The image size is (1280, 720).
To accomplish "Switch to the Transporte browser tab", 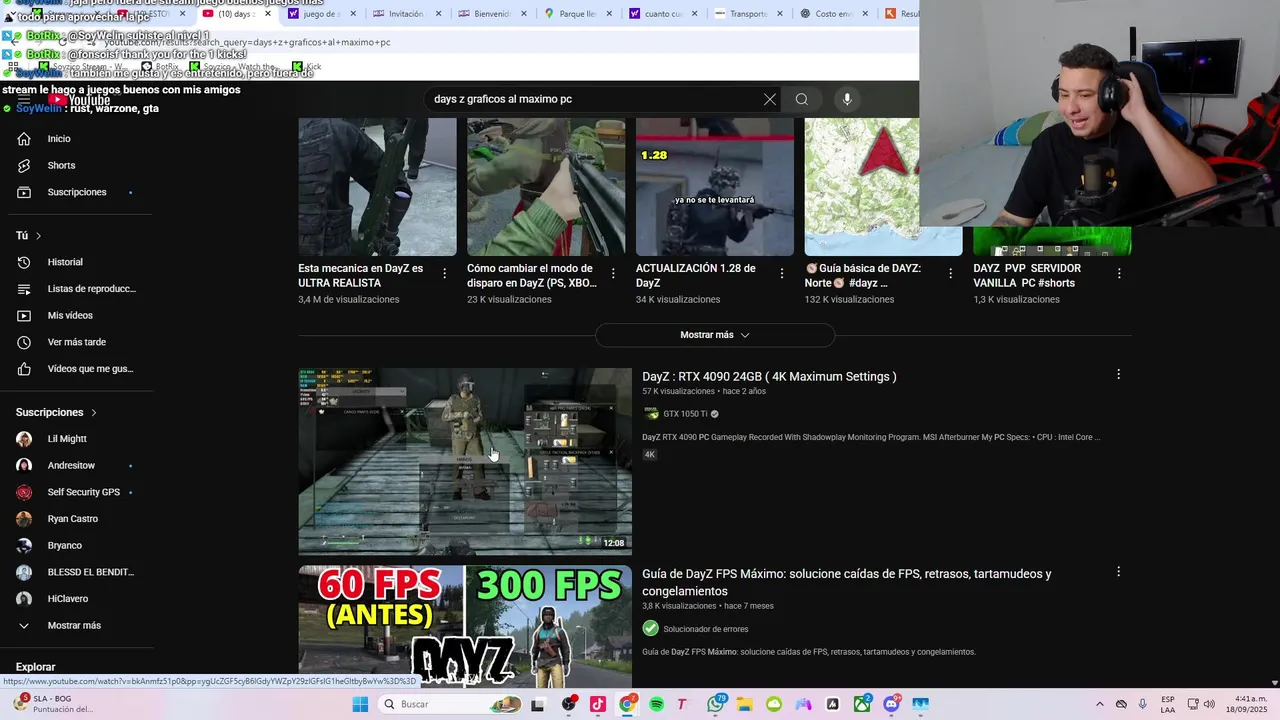I will [748, 14].
